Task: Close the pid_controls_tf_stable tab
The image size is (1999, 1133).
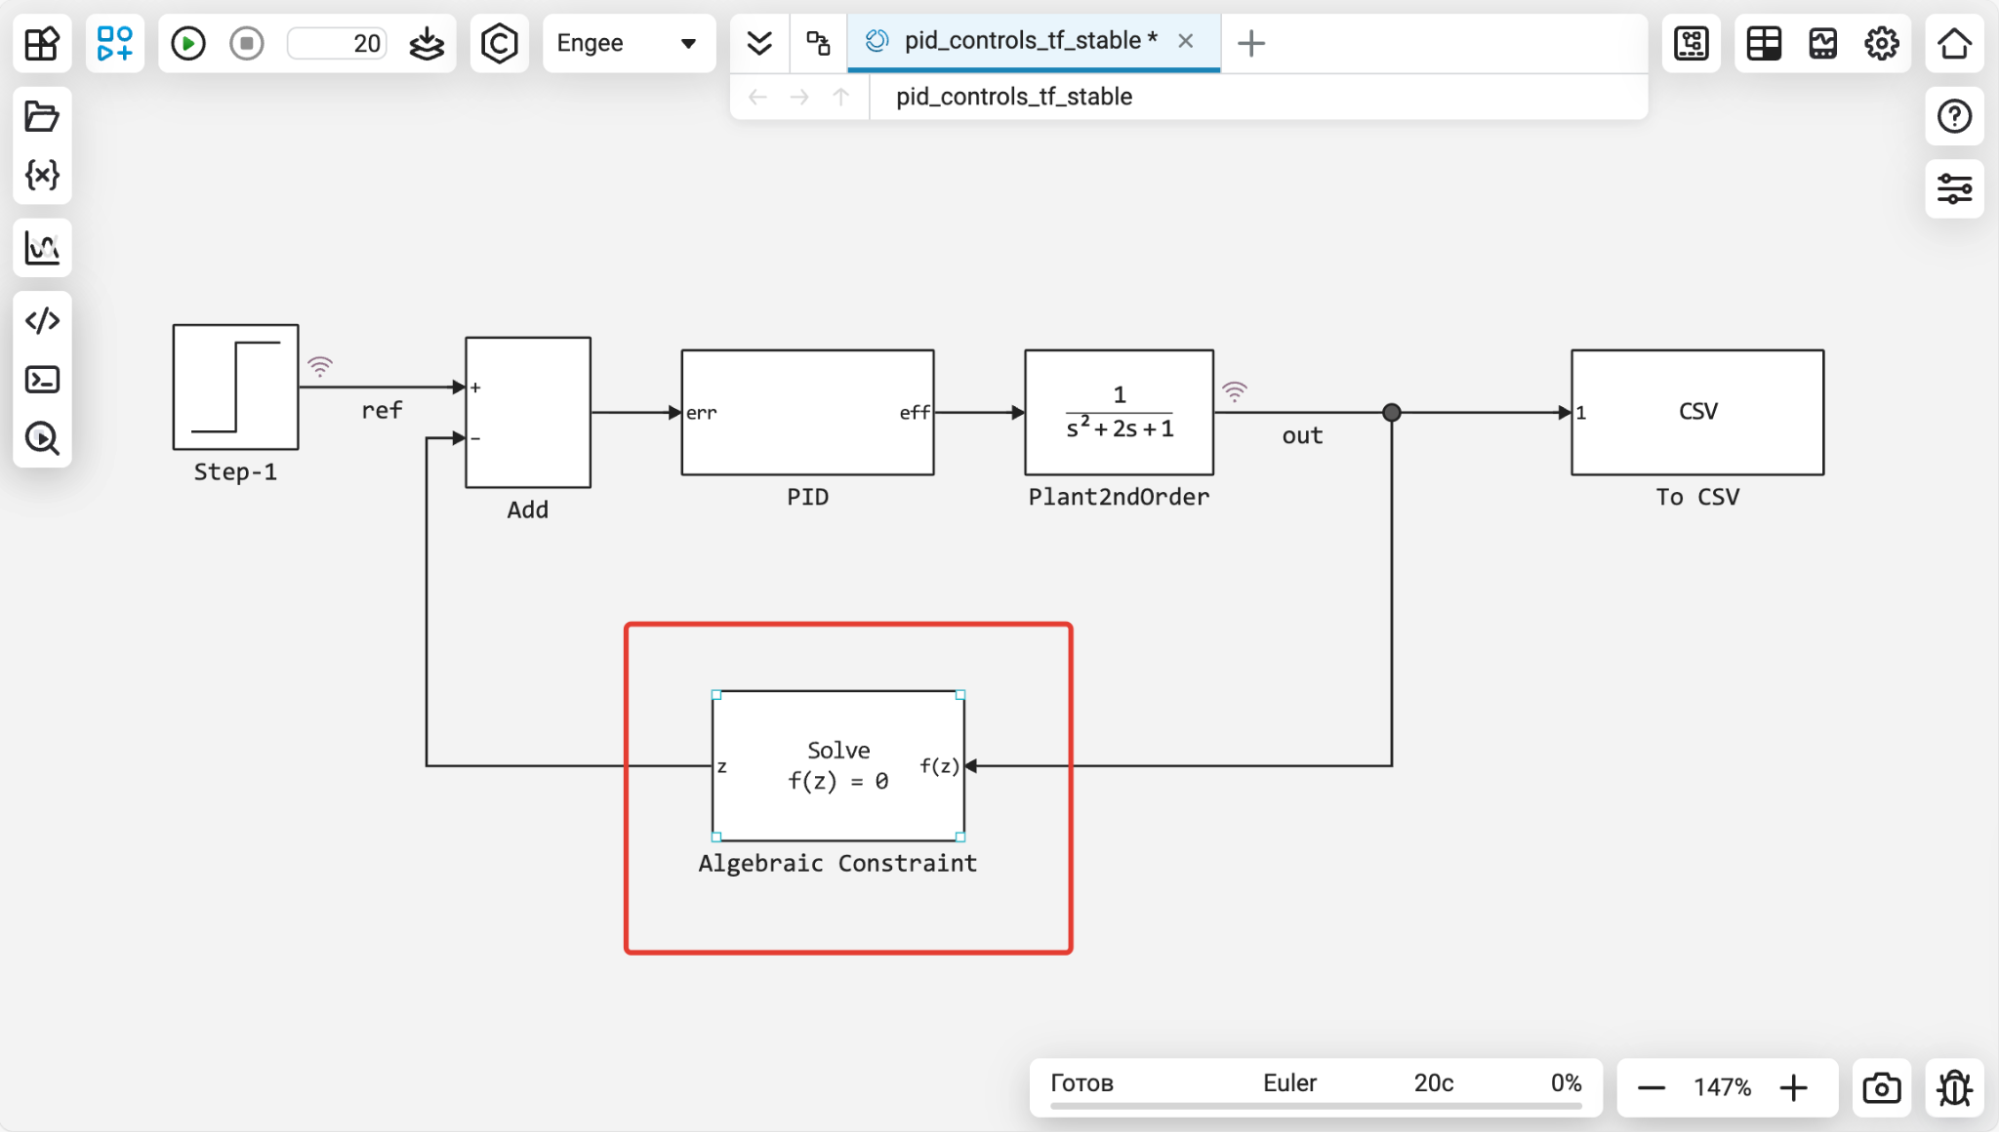Action: [1185, 41]
